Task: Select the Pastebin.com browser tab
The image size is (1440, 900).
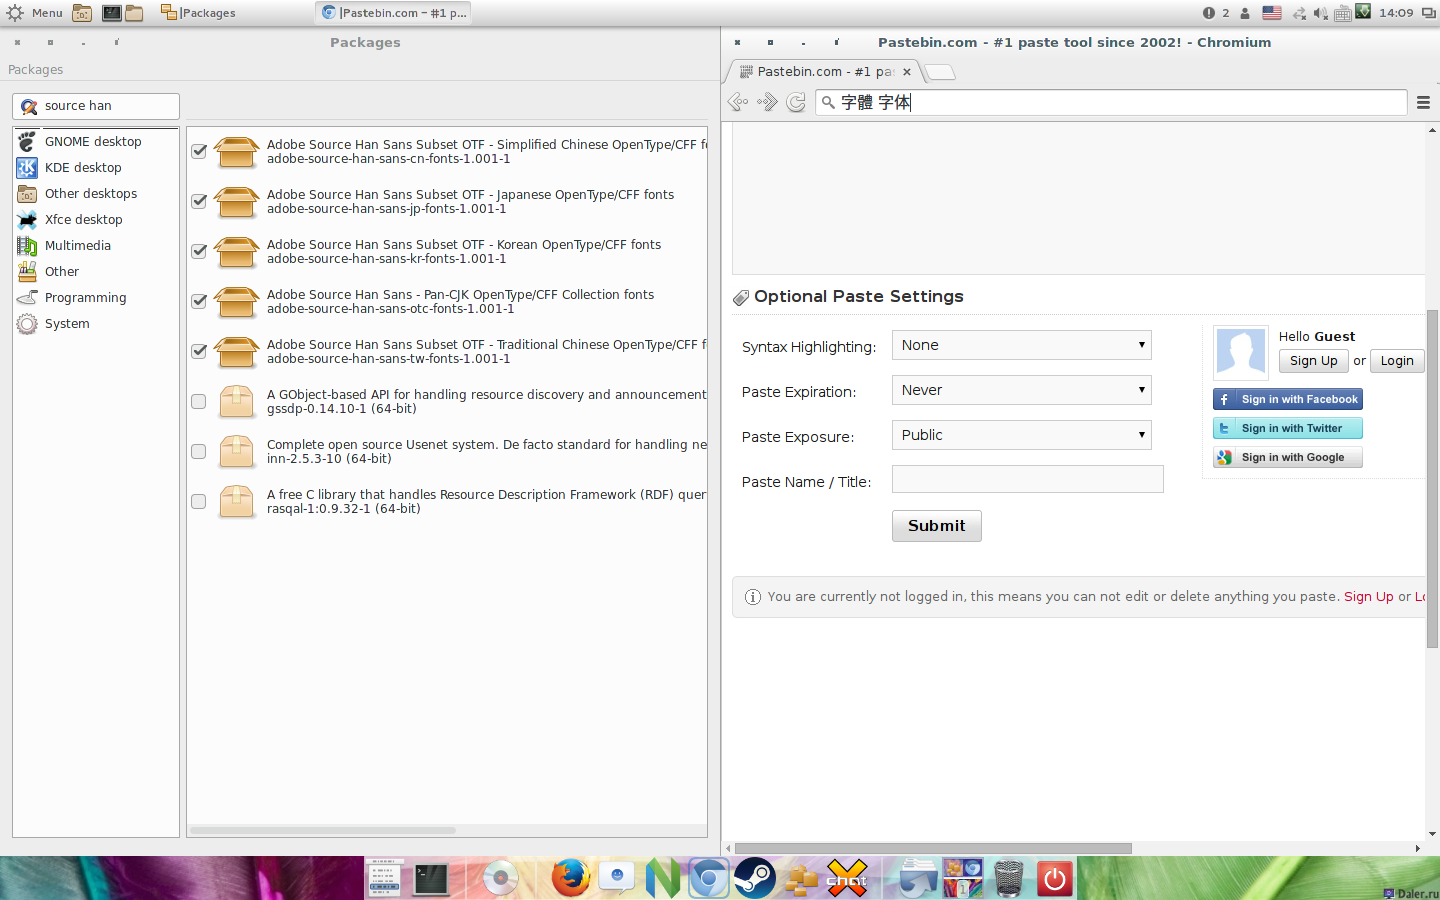Action: click(x=824, y=72)
